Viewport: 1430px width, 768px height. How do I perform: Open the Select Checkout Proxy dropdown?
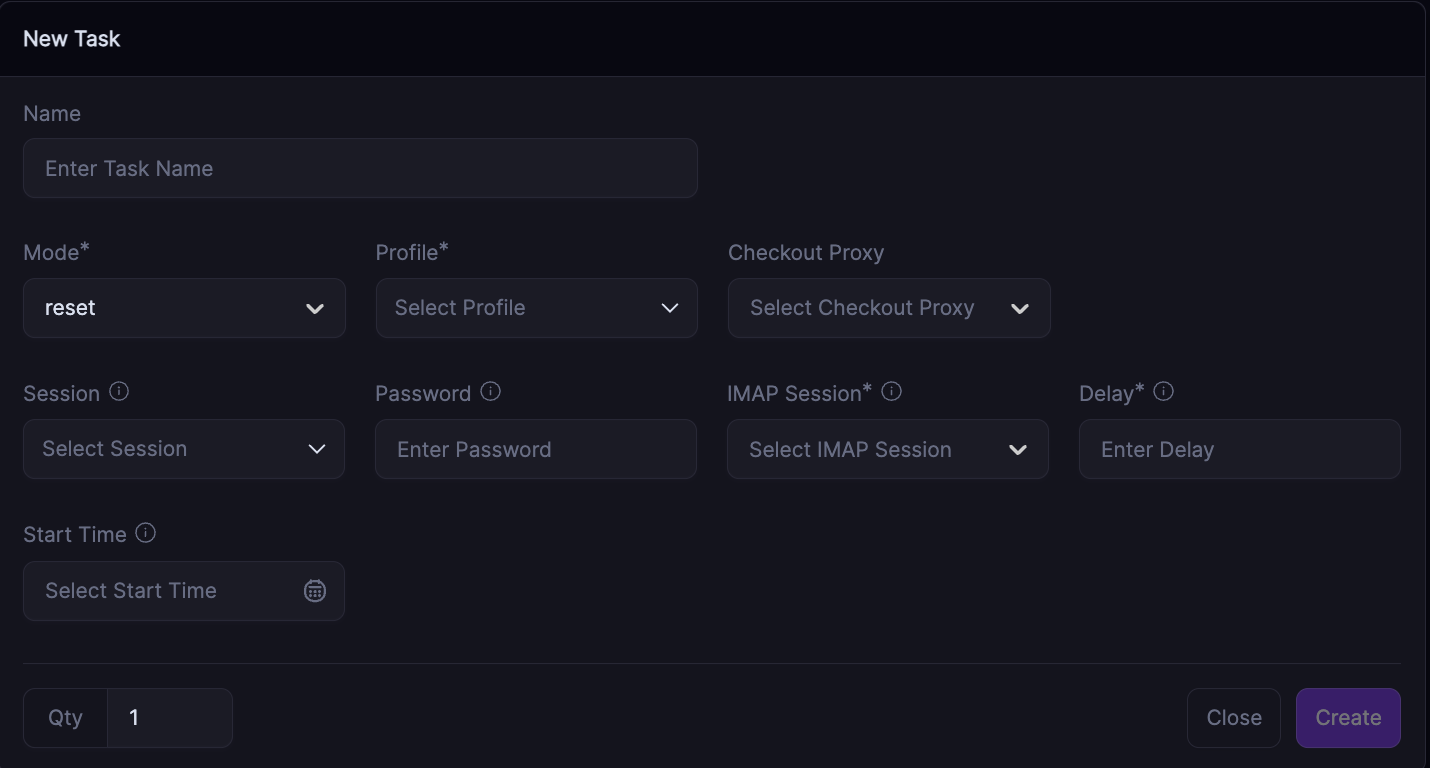pos(870,308)
